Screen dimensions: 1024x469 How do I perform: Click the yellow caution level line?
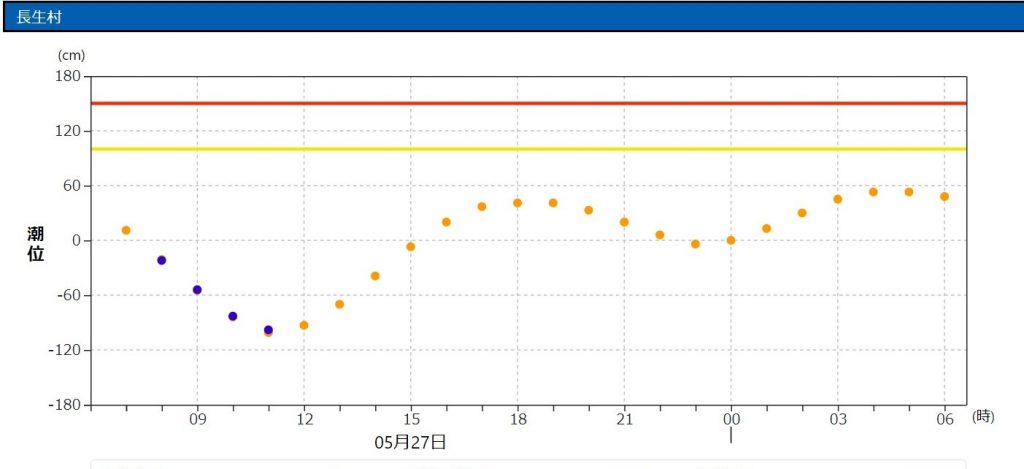(x=528, y=149)
